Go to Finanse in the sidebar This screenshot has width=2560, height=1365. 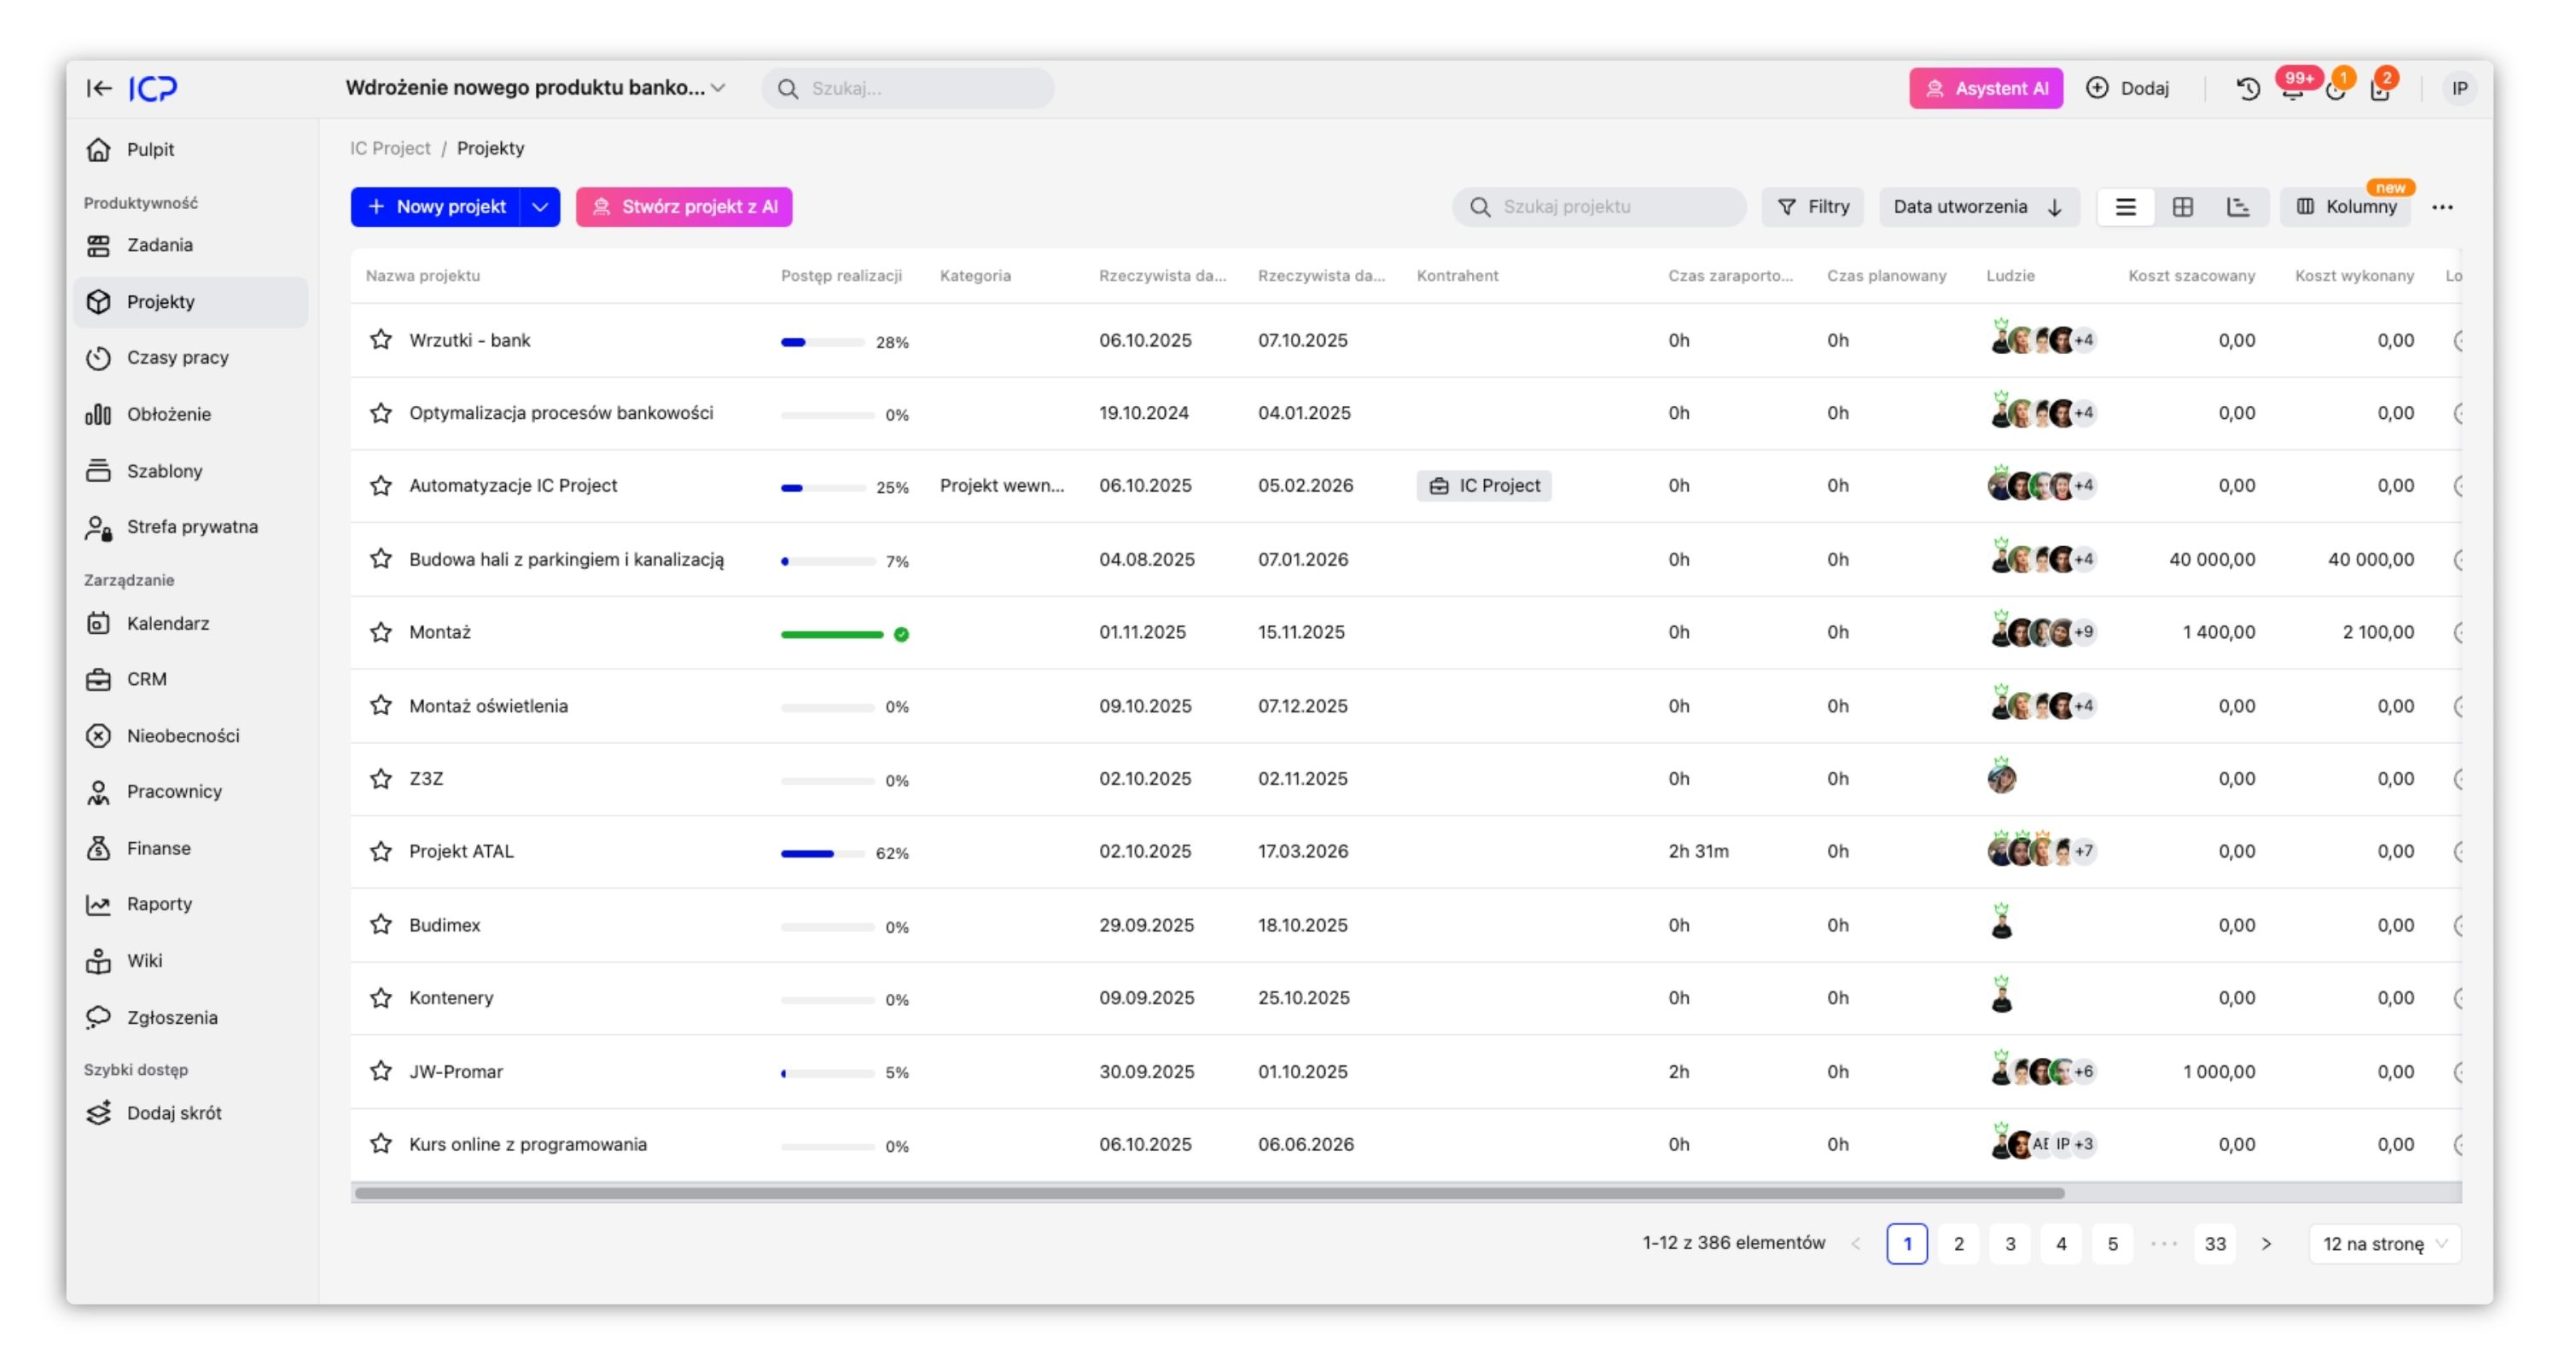pos(158,848)
